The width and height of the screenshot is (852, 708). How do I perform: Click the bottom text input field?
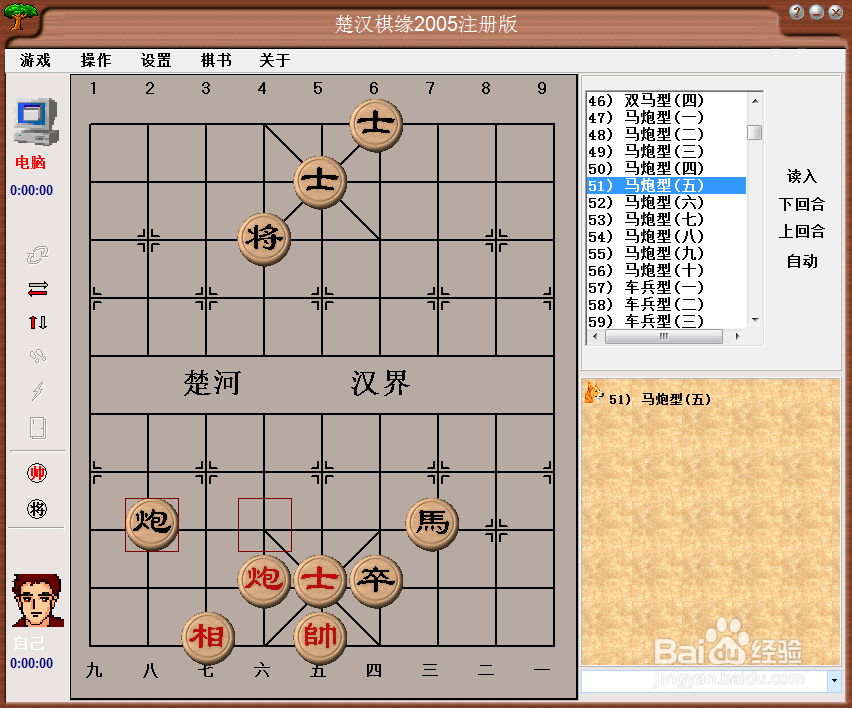[x=704, y=681]
